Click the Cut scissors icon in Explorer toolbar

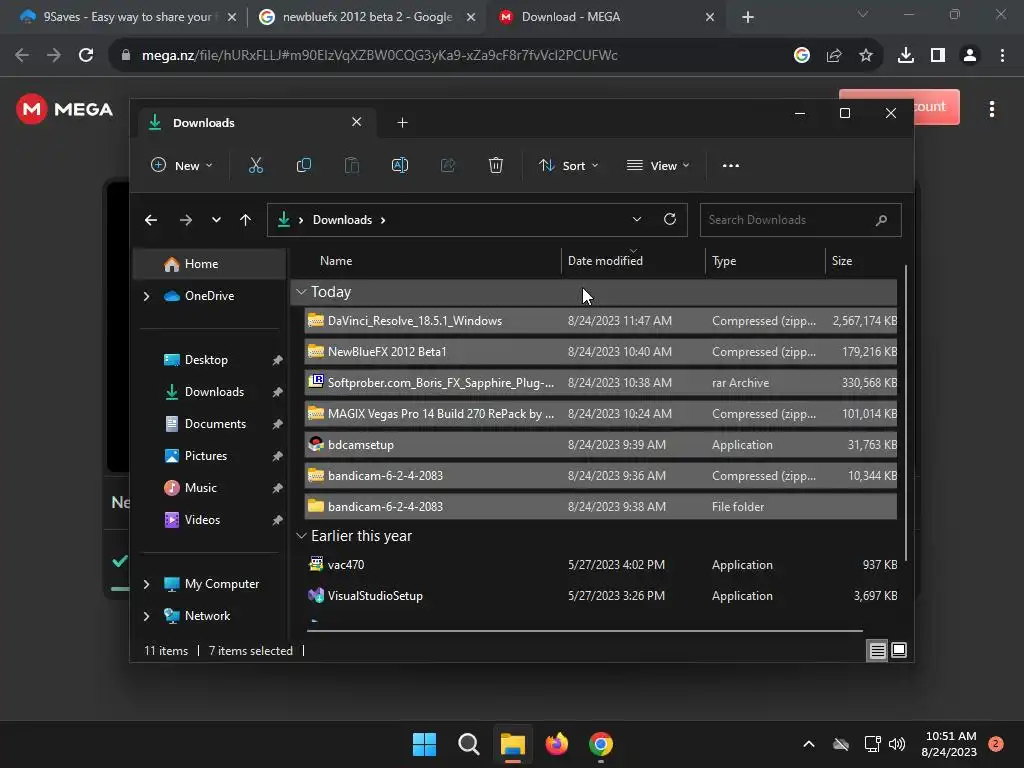click(255, 166)
